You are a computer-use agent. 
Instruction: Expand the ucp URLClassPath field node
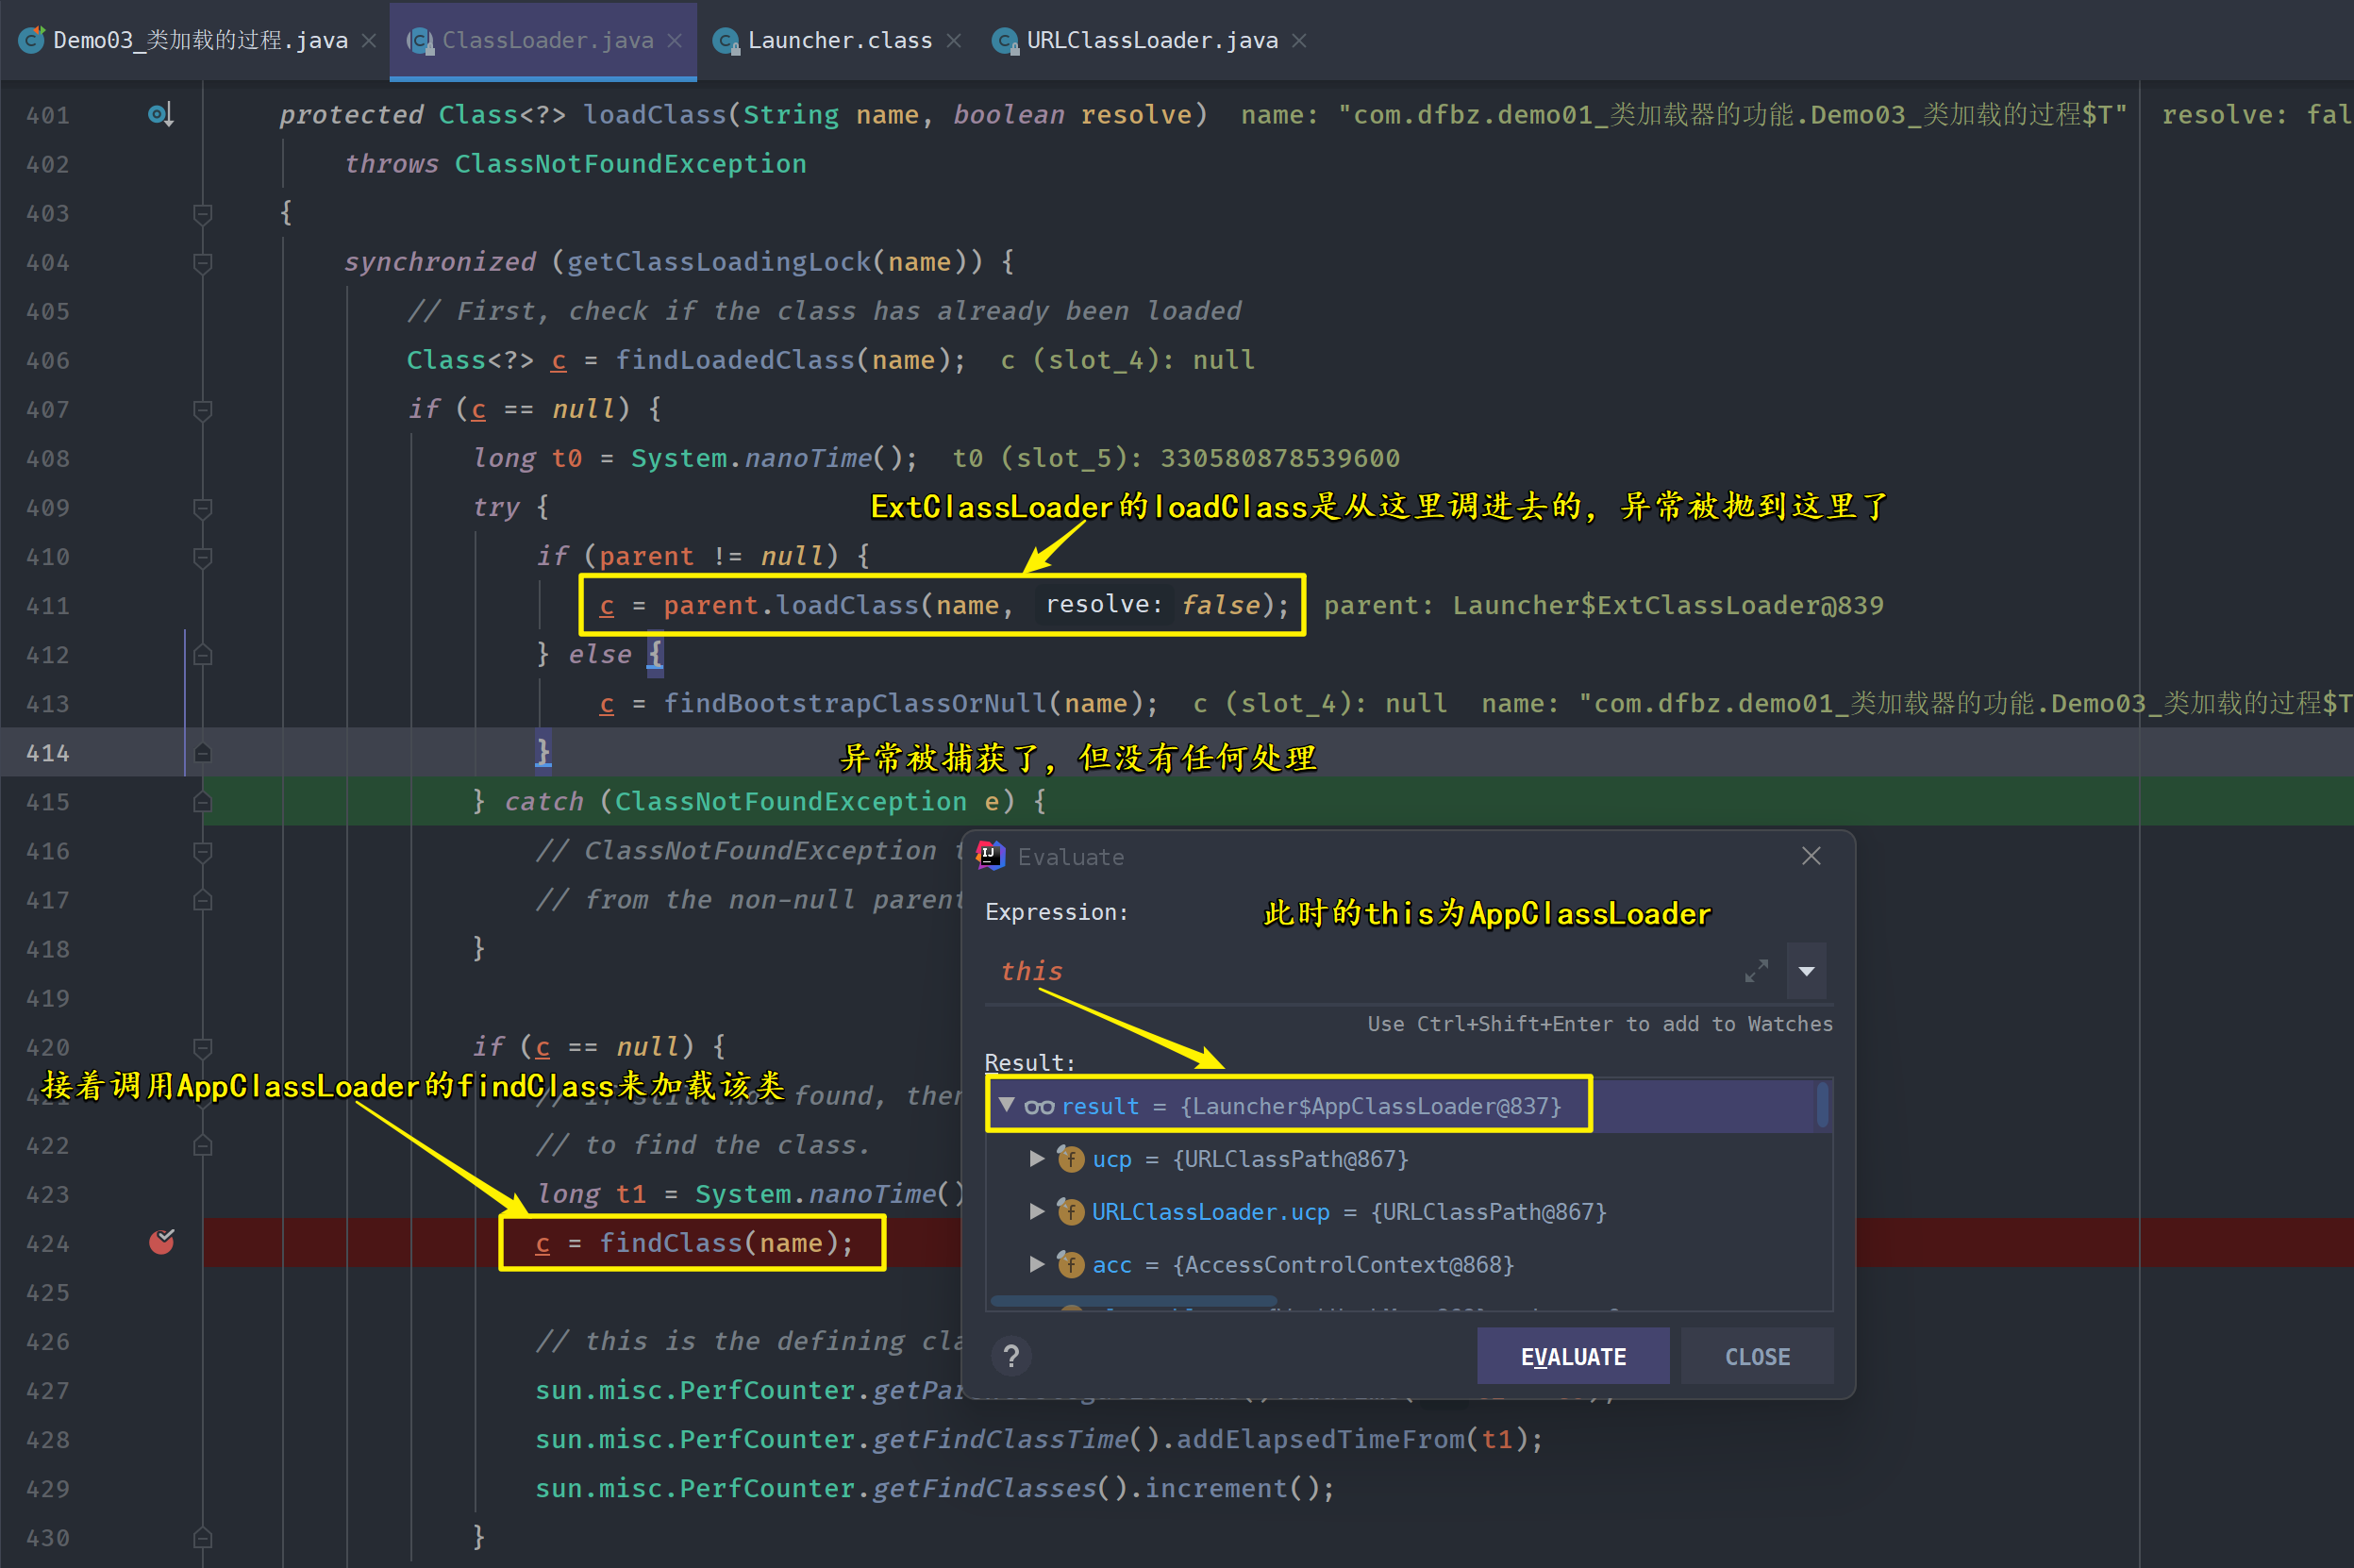pyautogui.click(x=1037, y=1158)
